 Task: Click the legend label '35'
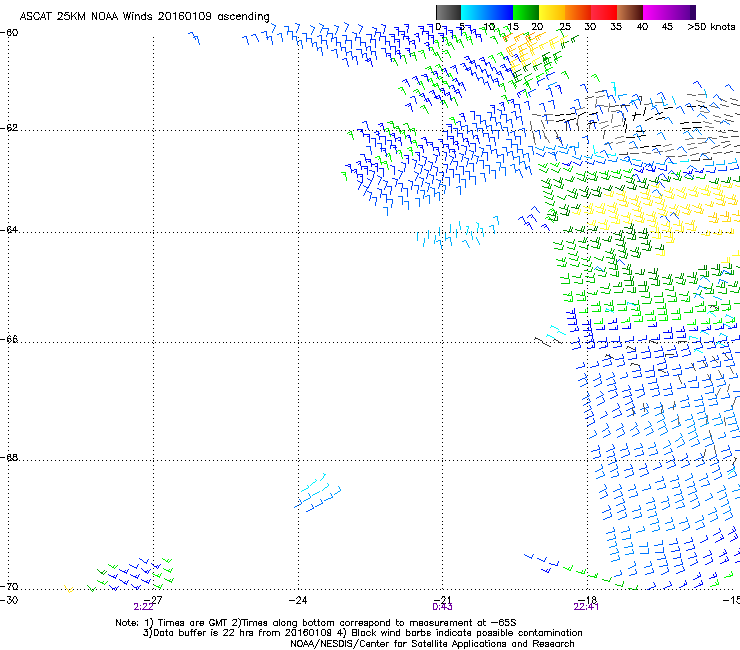[x=616, y=26]
